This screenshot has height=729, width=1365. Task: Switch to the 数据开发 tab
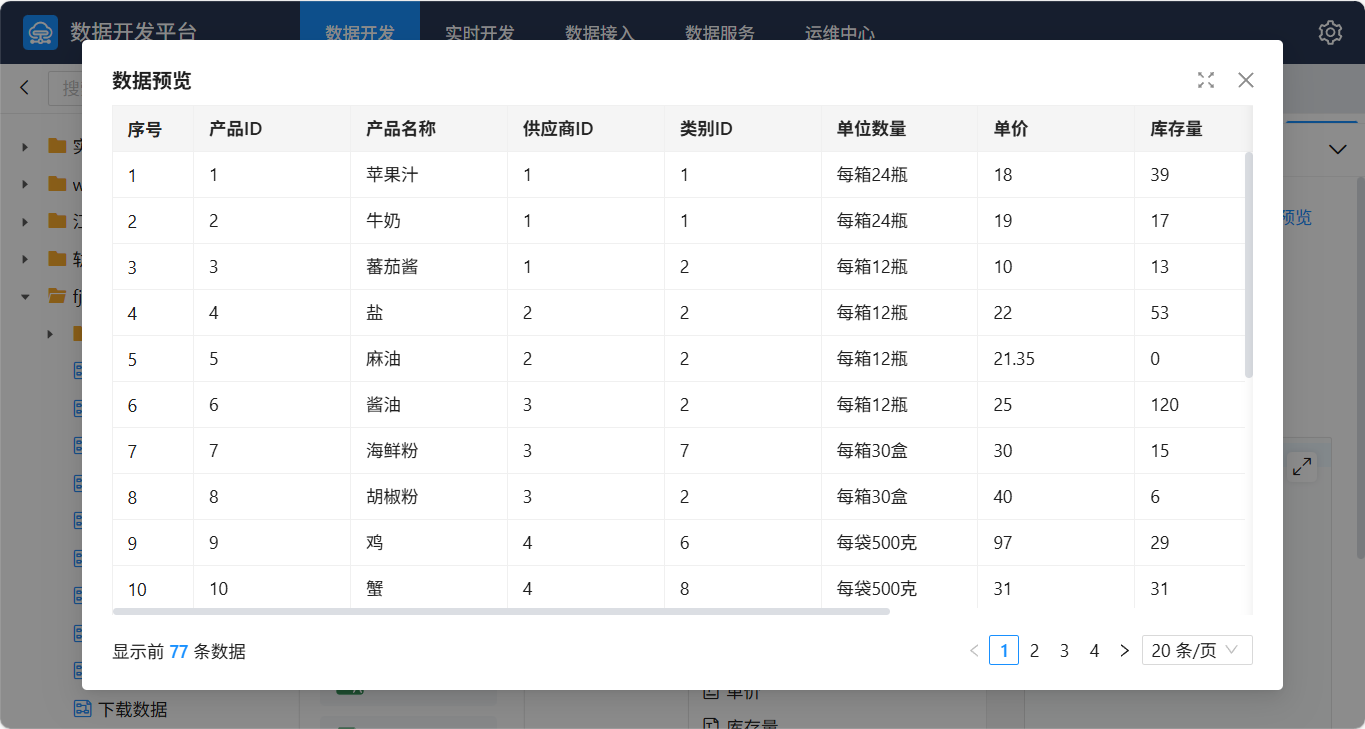(360, 32)
